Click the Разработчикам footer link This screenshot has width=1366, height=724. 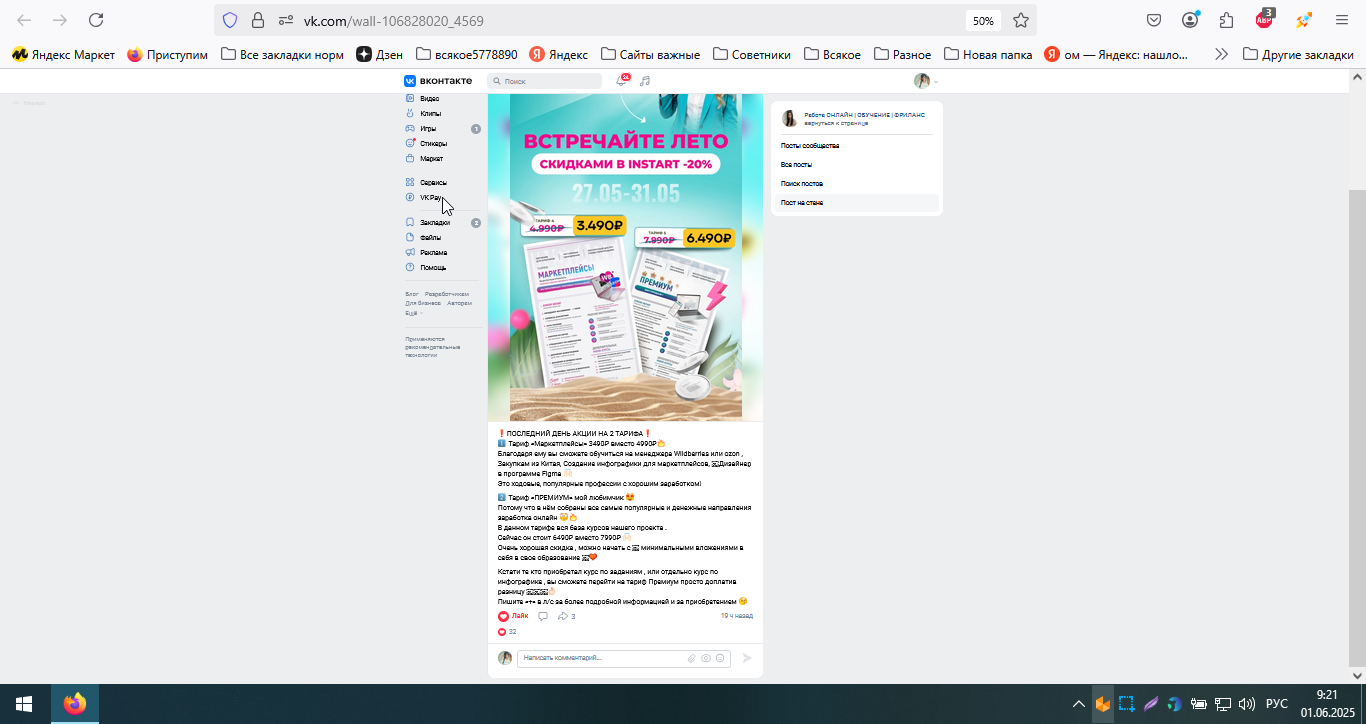[x=447, y=294]
